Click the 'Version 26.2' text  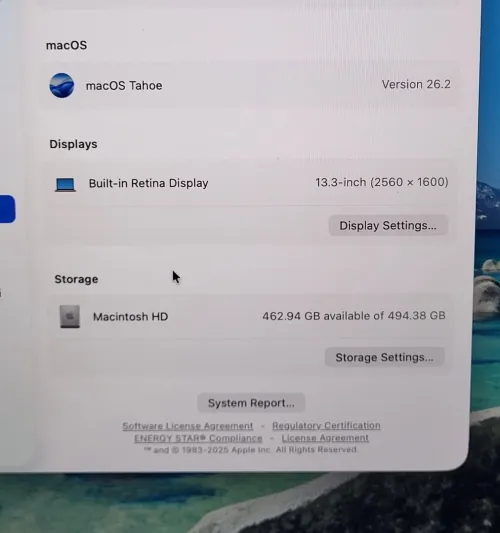click(416, 84)
